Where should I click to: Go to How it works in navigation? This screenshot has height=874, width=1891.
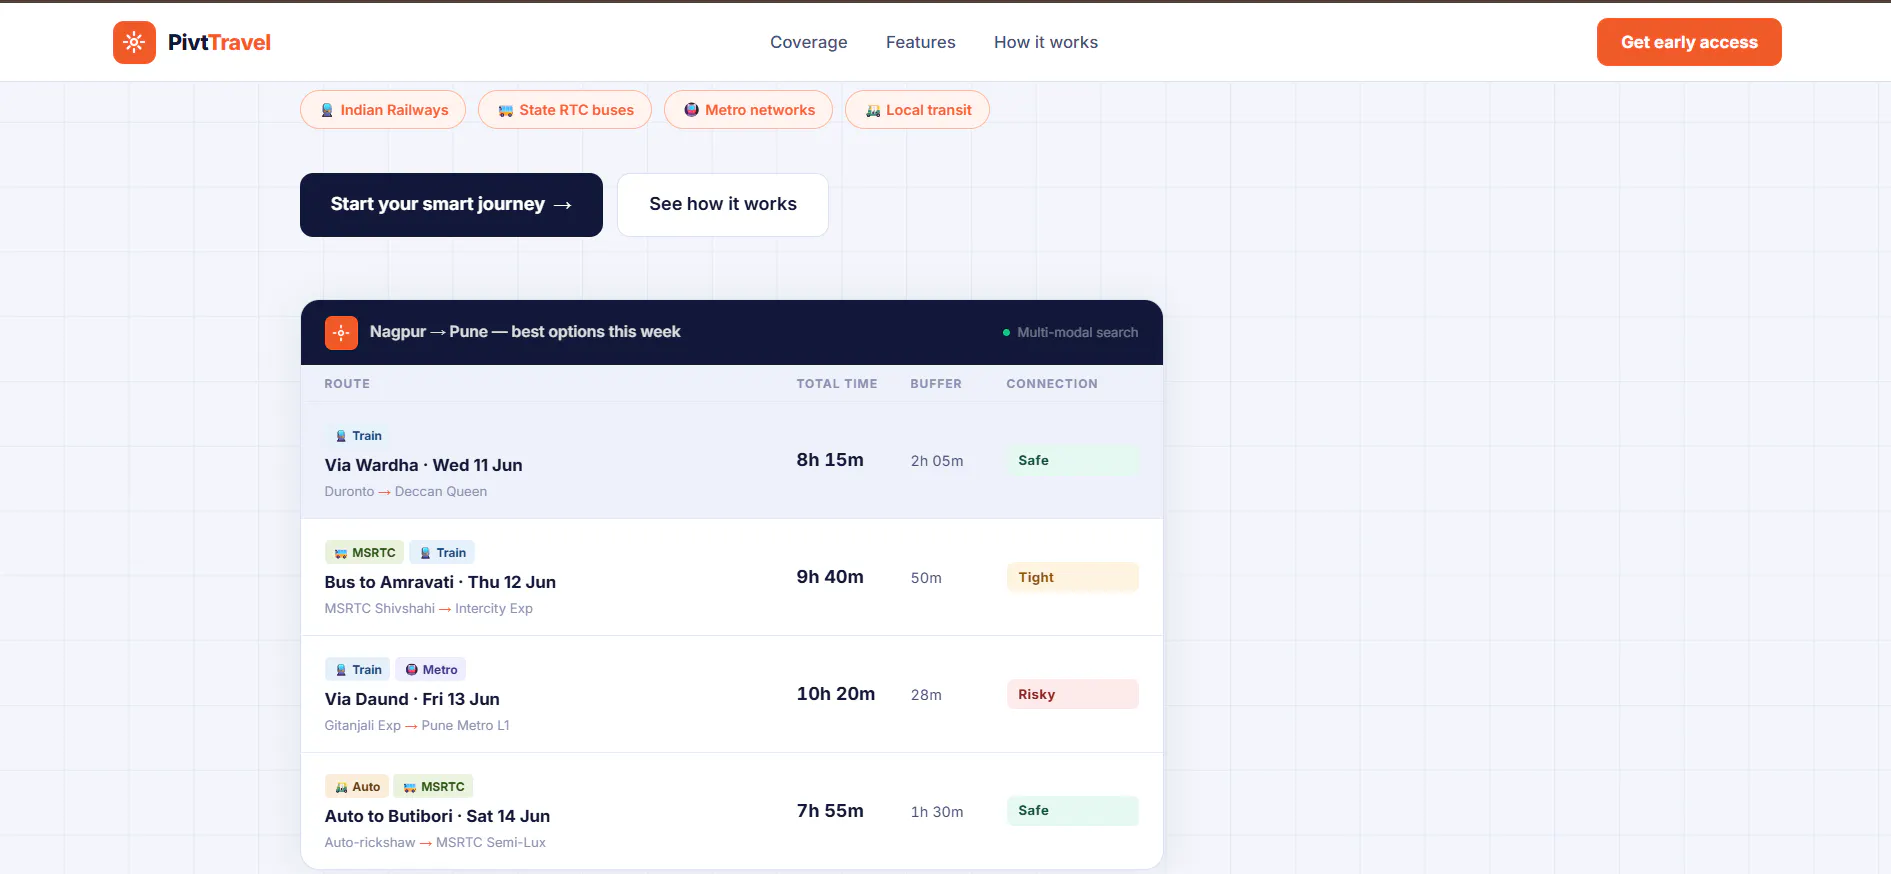[x=1046, y=42]
